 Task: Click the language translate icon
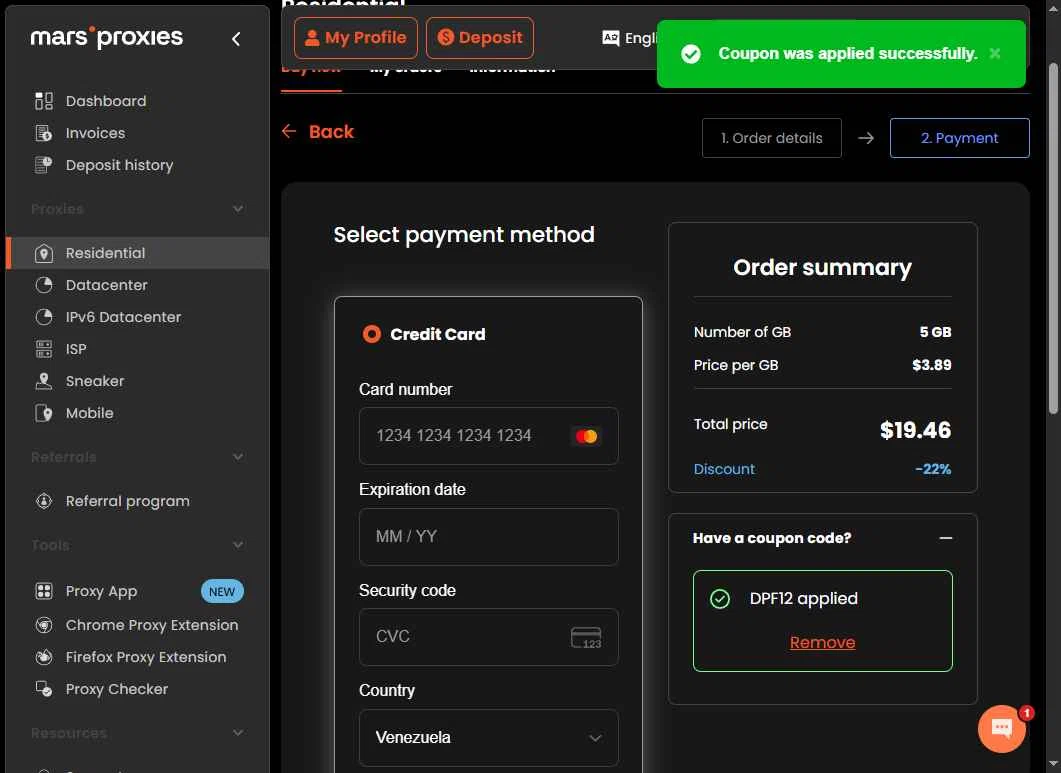pyautogui.click(x=610, y=38)
